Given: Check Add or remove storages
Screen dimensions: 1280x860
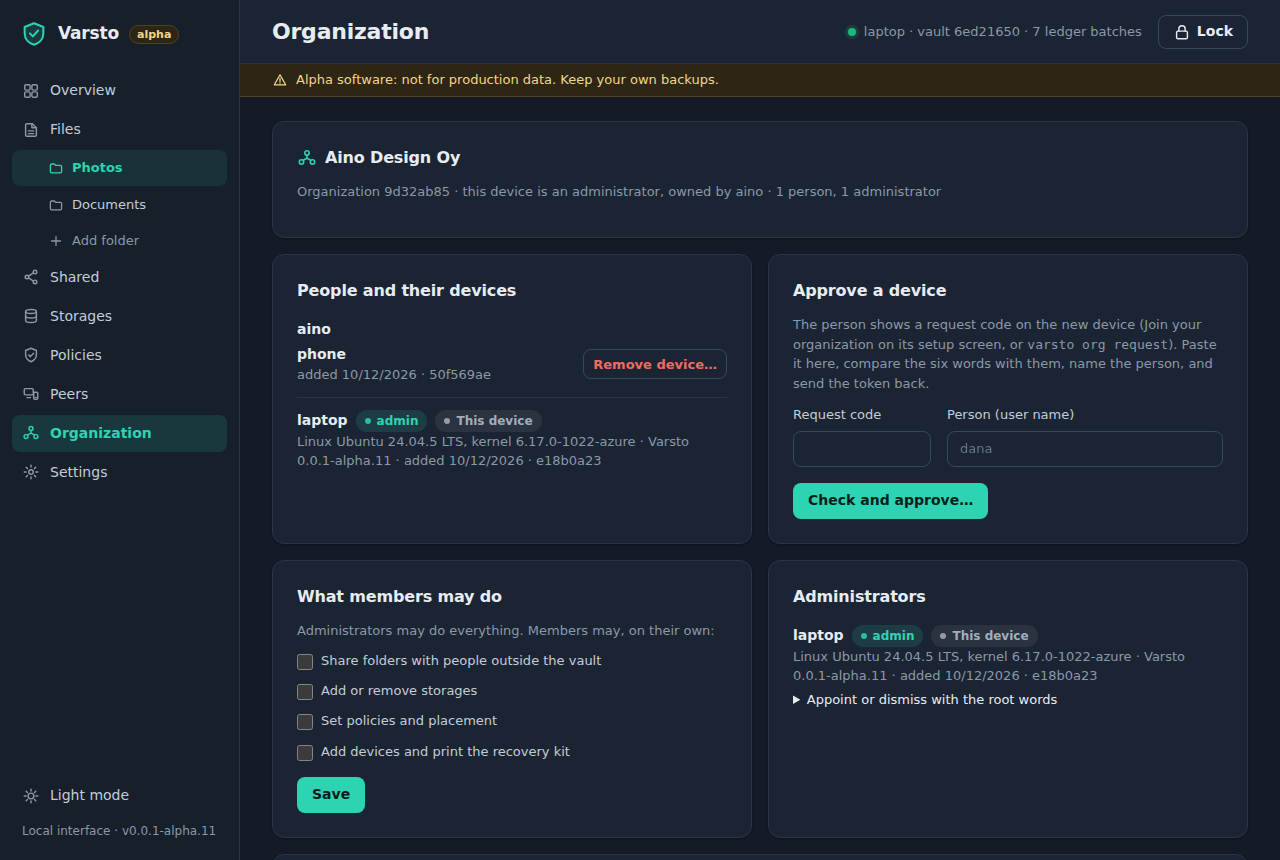Looking at the screenshot, I should [x=305, y=692].
